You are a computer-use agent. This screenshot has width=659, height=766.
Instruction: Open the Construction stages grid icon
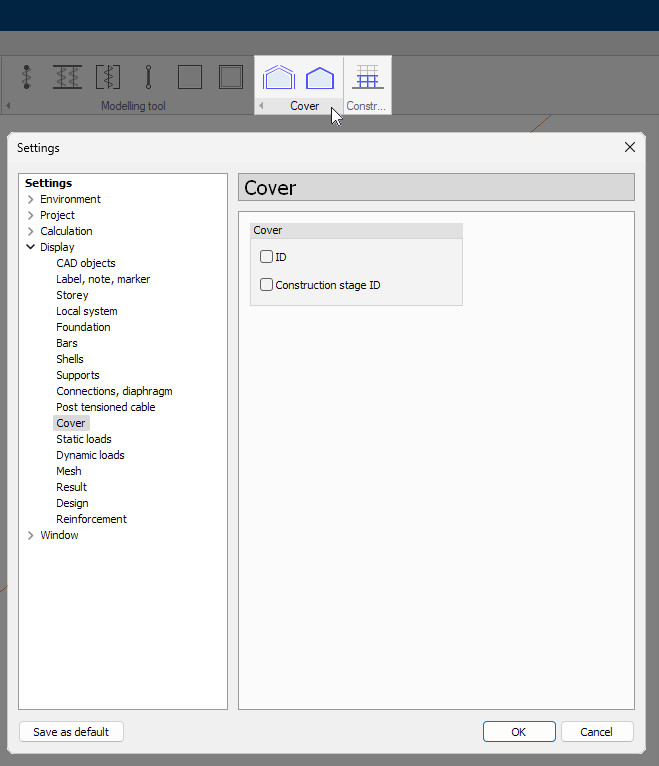[367, 77]
